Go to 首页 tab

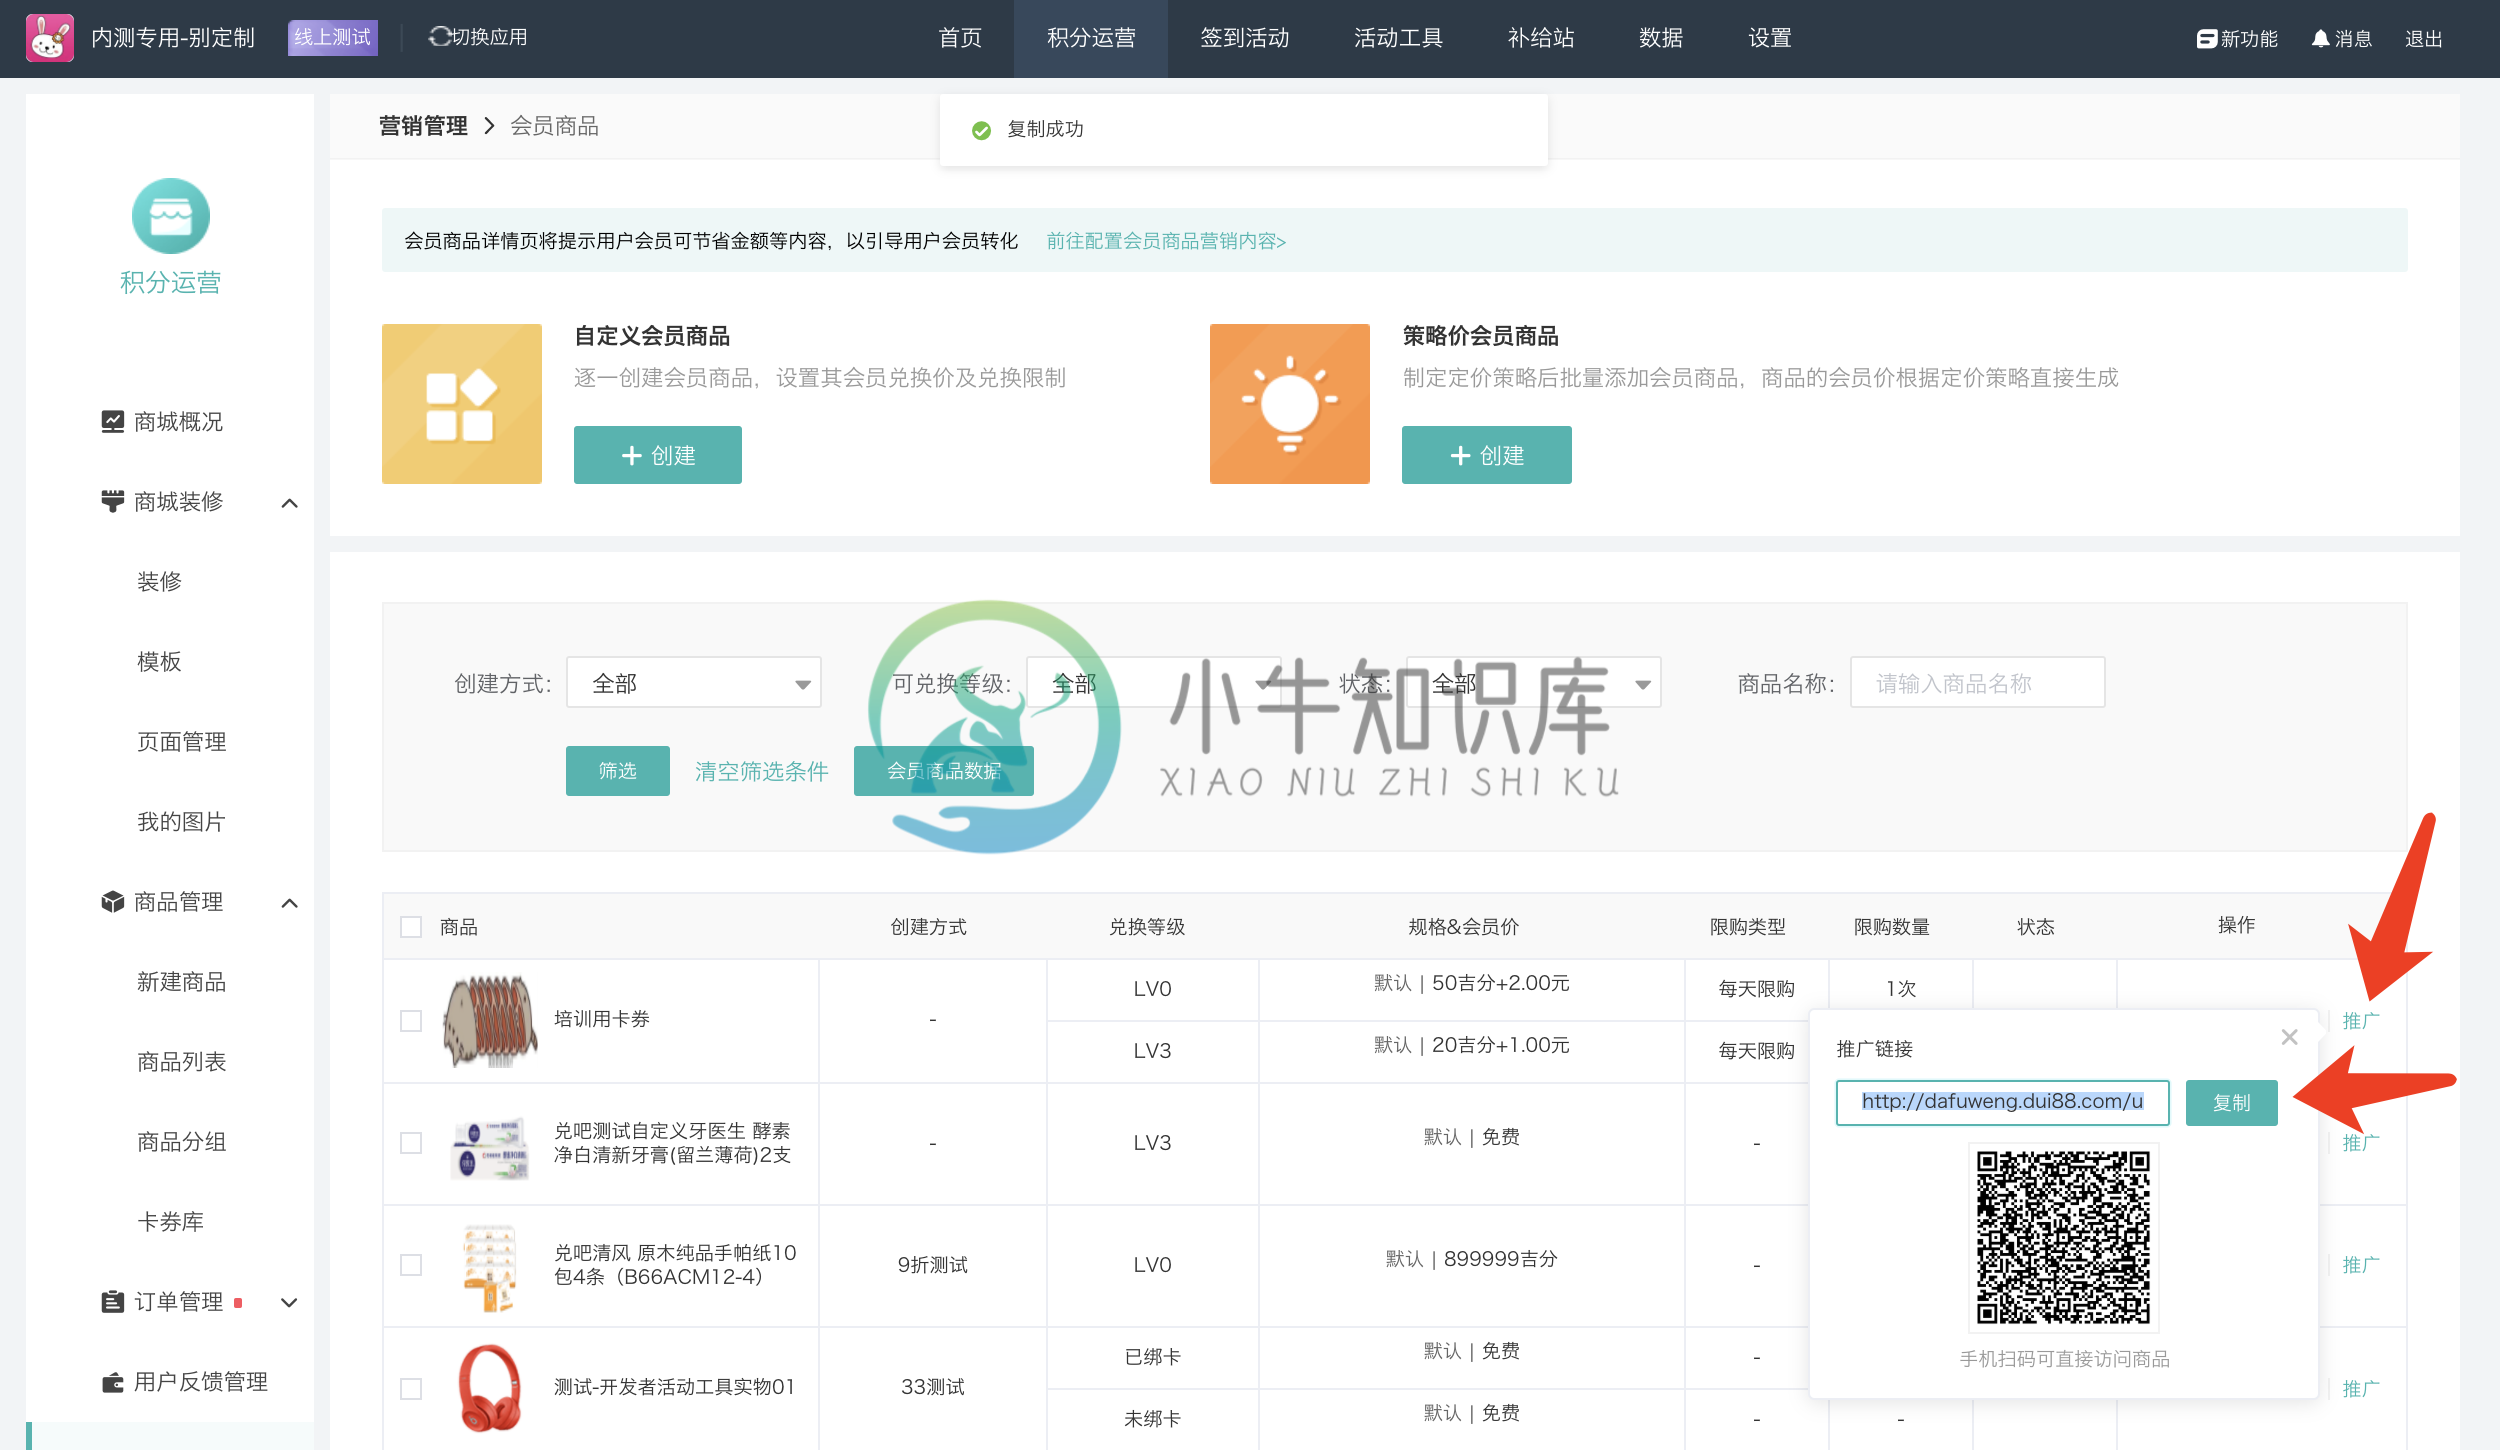(x=960, y=38)
